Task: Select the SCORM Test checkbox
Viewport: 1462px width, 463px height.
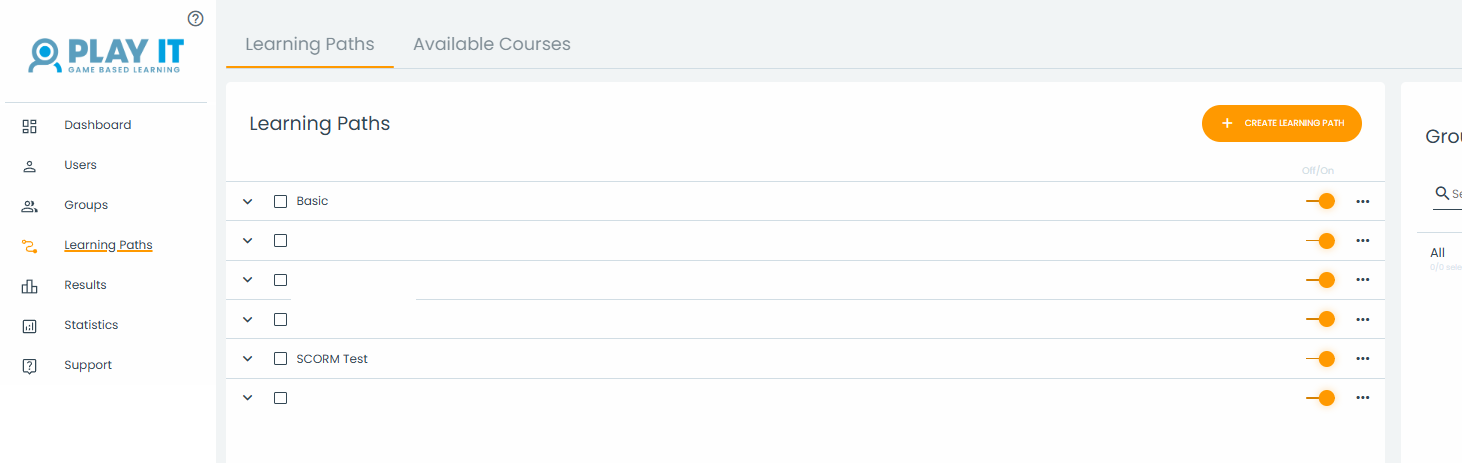Action: (x=280, y=359)
